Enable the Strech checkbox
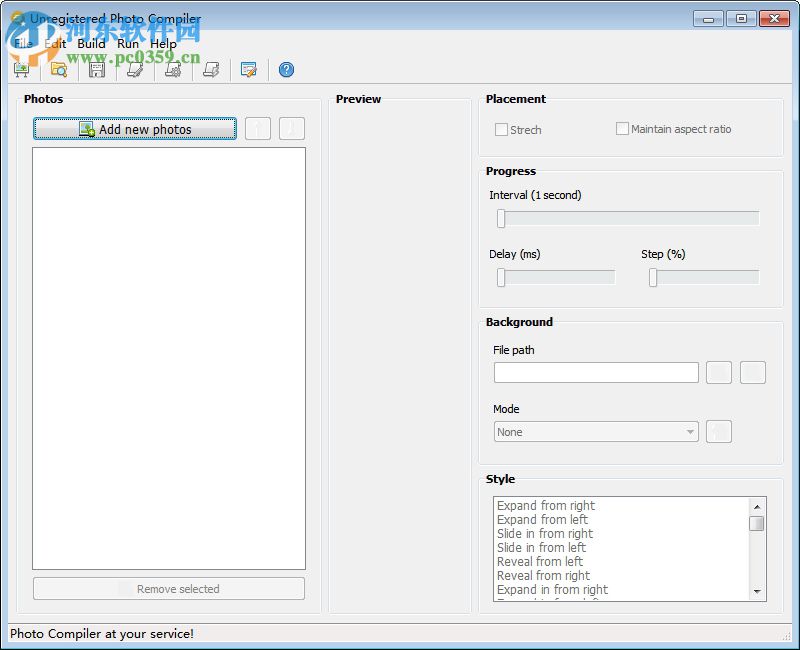This screenshot has width=800, height=650. [x=502, y=130]
